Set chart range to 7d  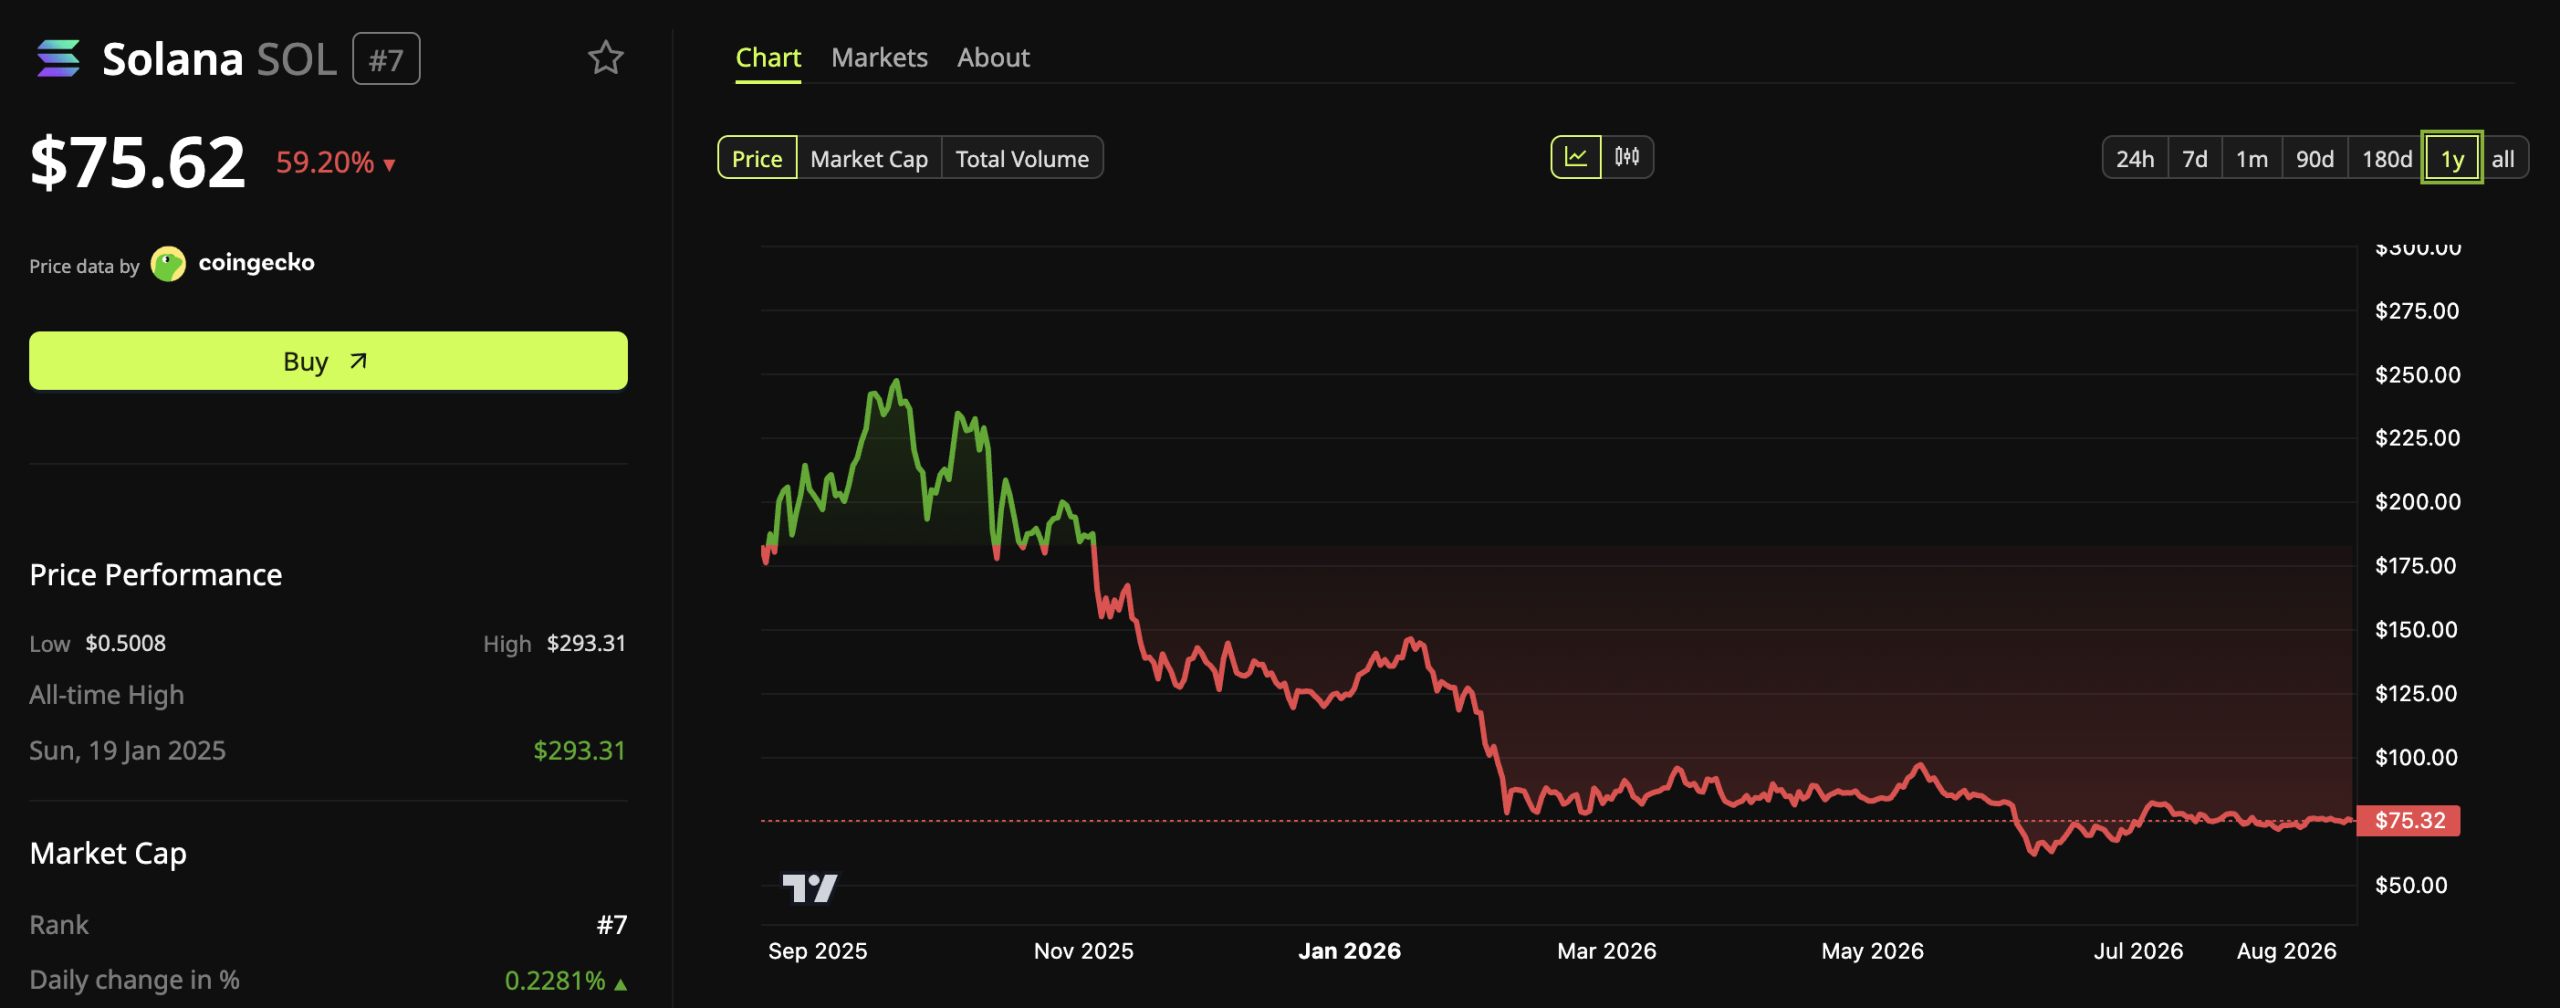2195,158
